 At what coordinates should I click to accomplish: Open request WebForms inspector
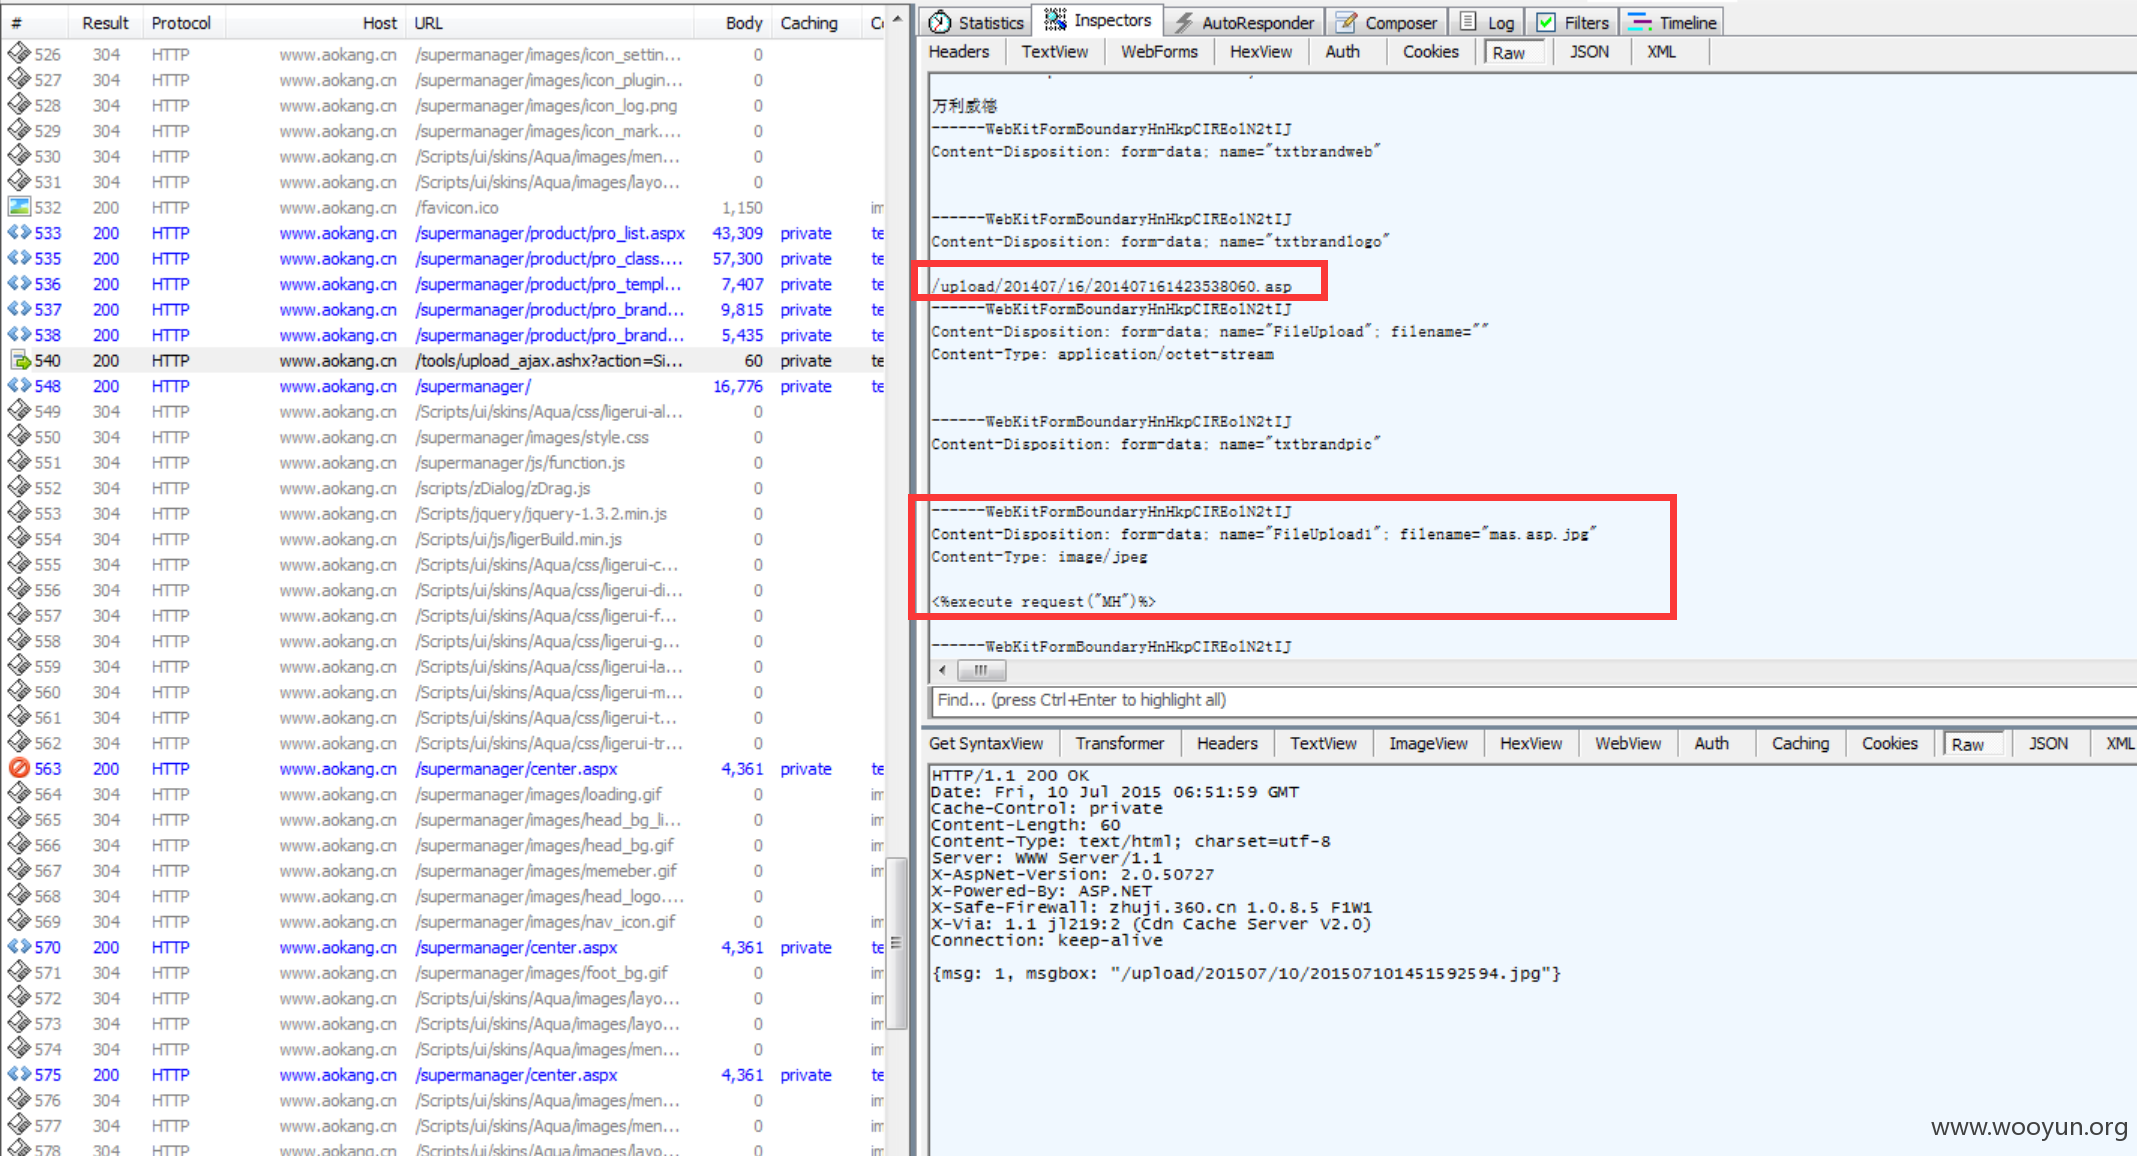point(1159,52)
